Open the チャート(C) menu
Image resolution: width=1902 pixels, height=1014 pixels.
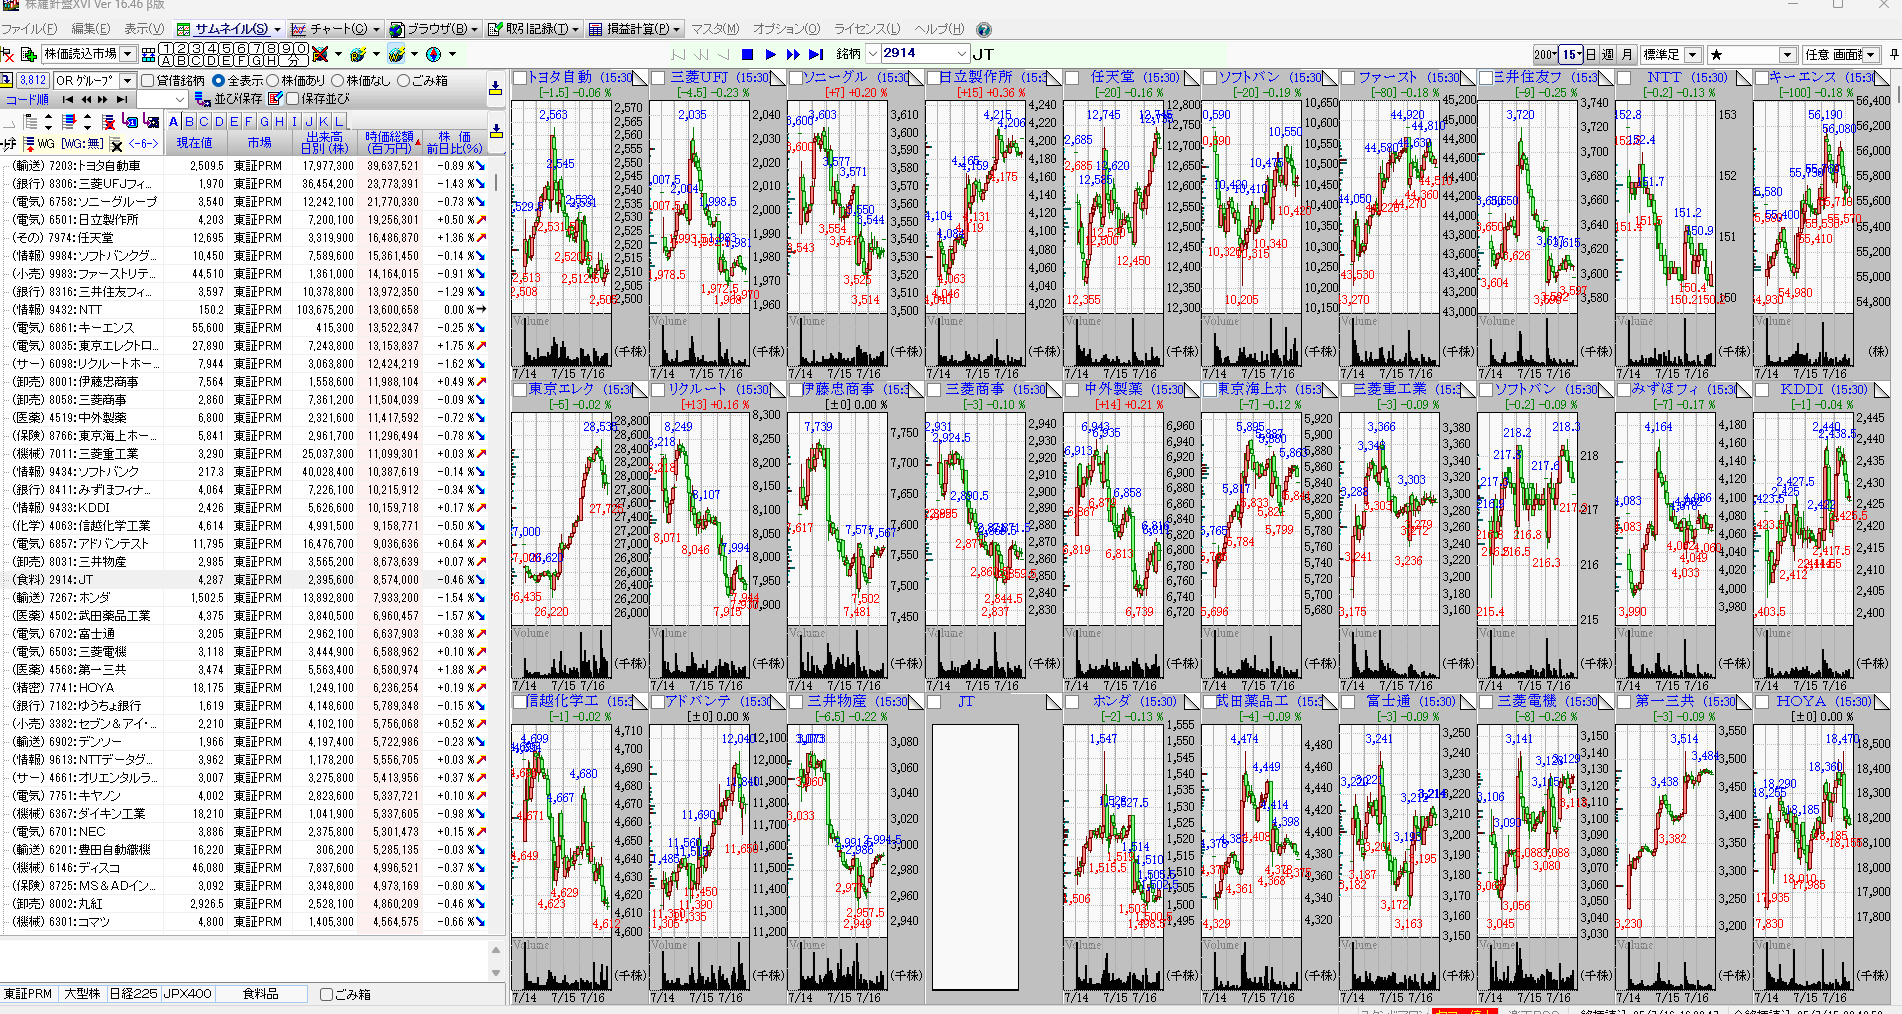(x=337, y=29)
